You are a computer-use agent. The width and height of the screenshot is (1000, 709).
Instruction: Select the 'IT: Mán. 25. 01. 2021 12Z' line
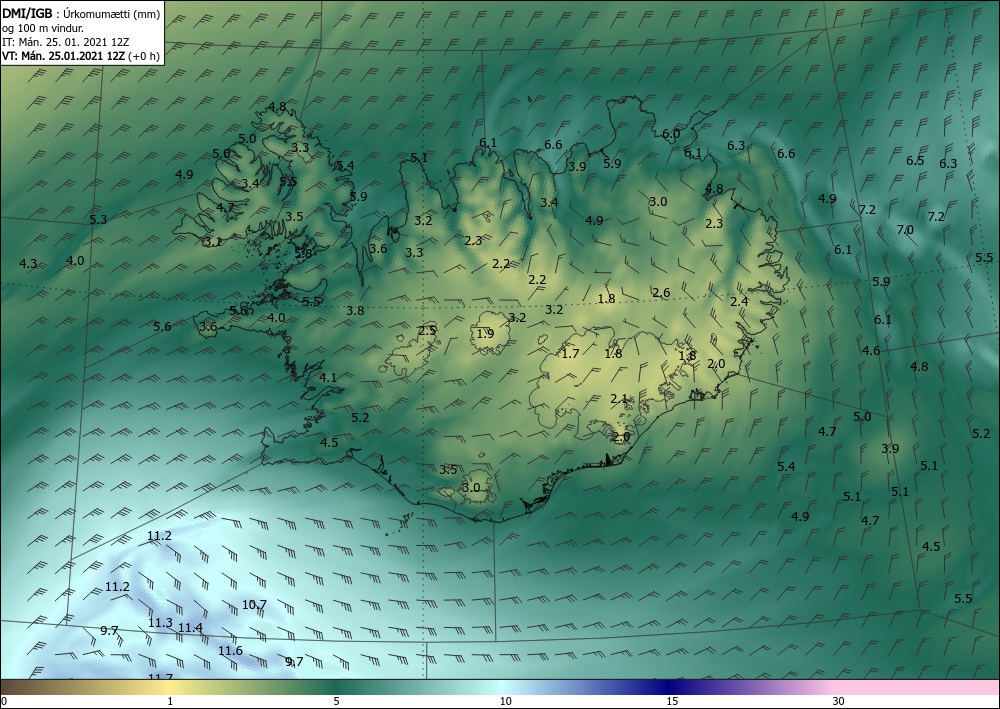[66, 42]
